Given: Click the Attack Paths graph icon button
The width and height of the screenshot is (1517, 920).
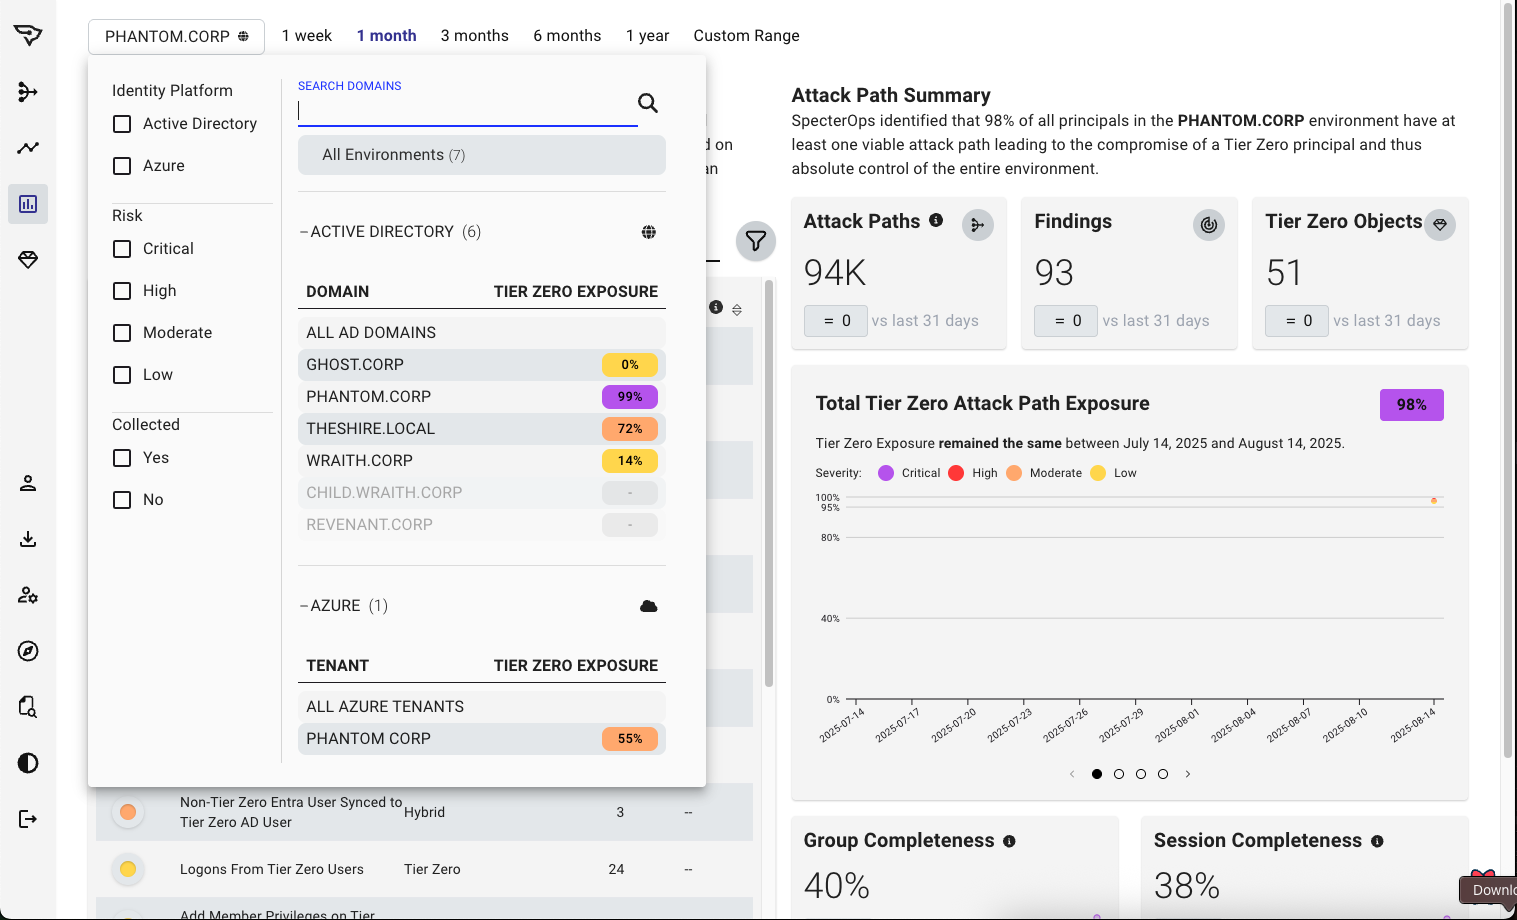Looking at the screenshot, I should click(978, 225).
